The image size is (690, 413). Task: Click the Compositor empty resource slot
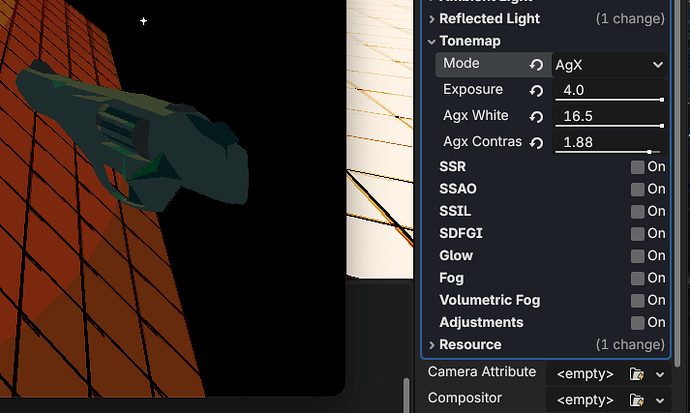tap(586, 400)
